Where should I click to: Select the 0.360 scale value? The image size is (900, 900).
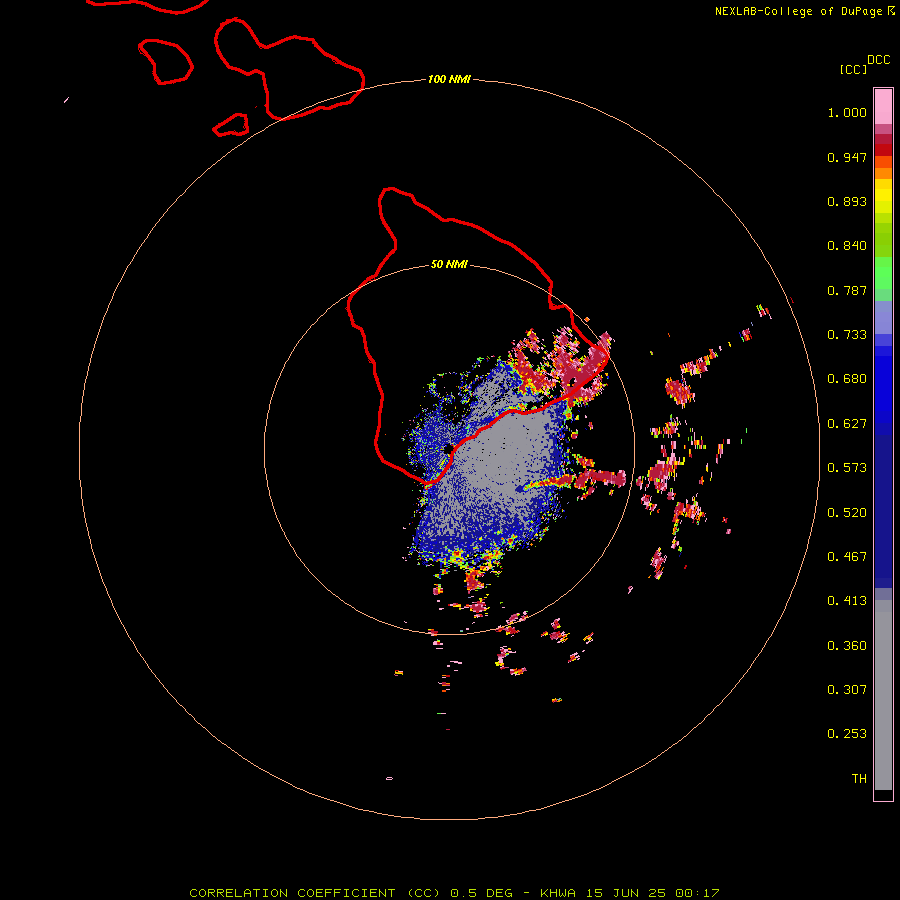click(847, 646)
